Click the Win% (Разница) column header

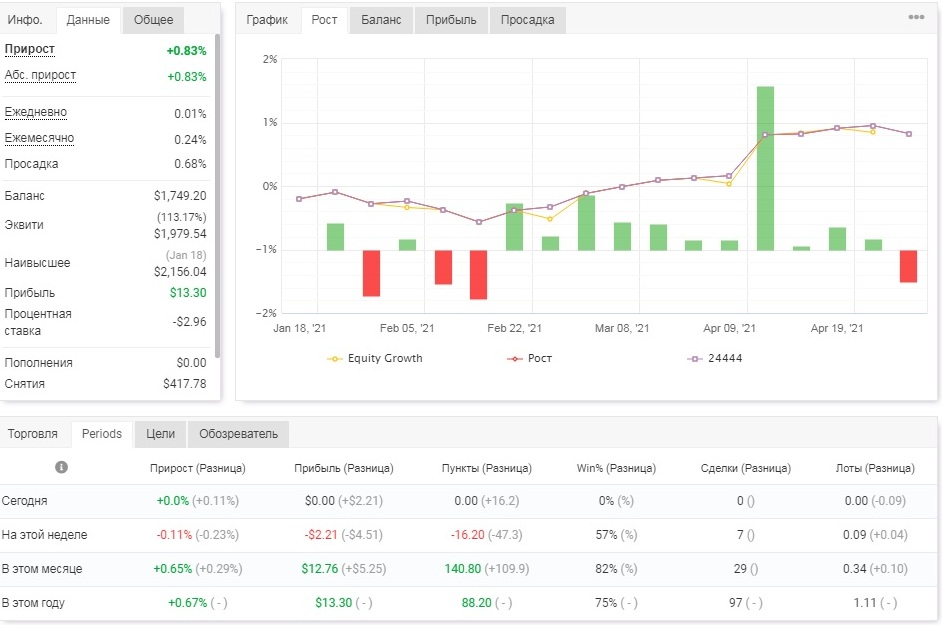click(616, 468)
